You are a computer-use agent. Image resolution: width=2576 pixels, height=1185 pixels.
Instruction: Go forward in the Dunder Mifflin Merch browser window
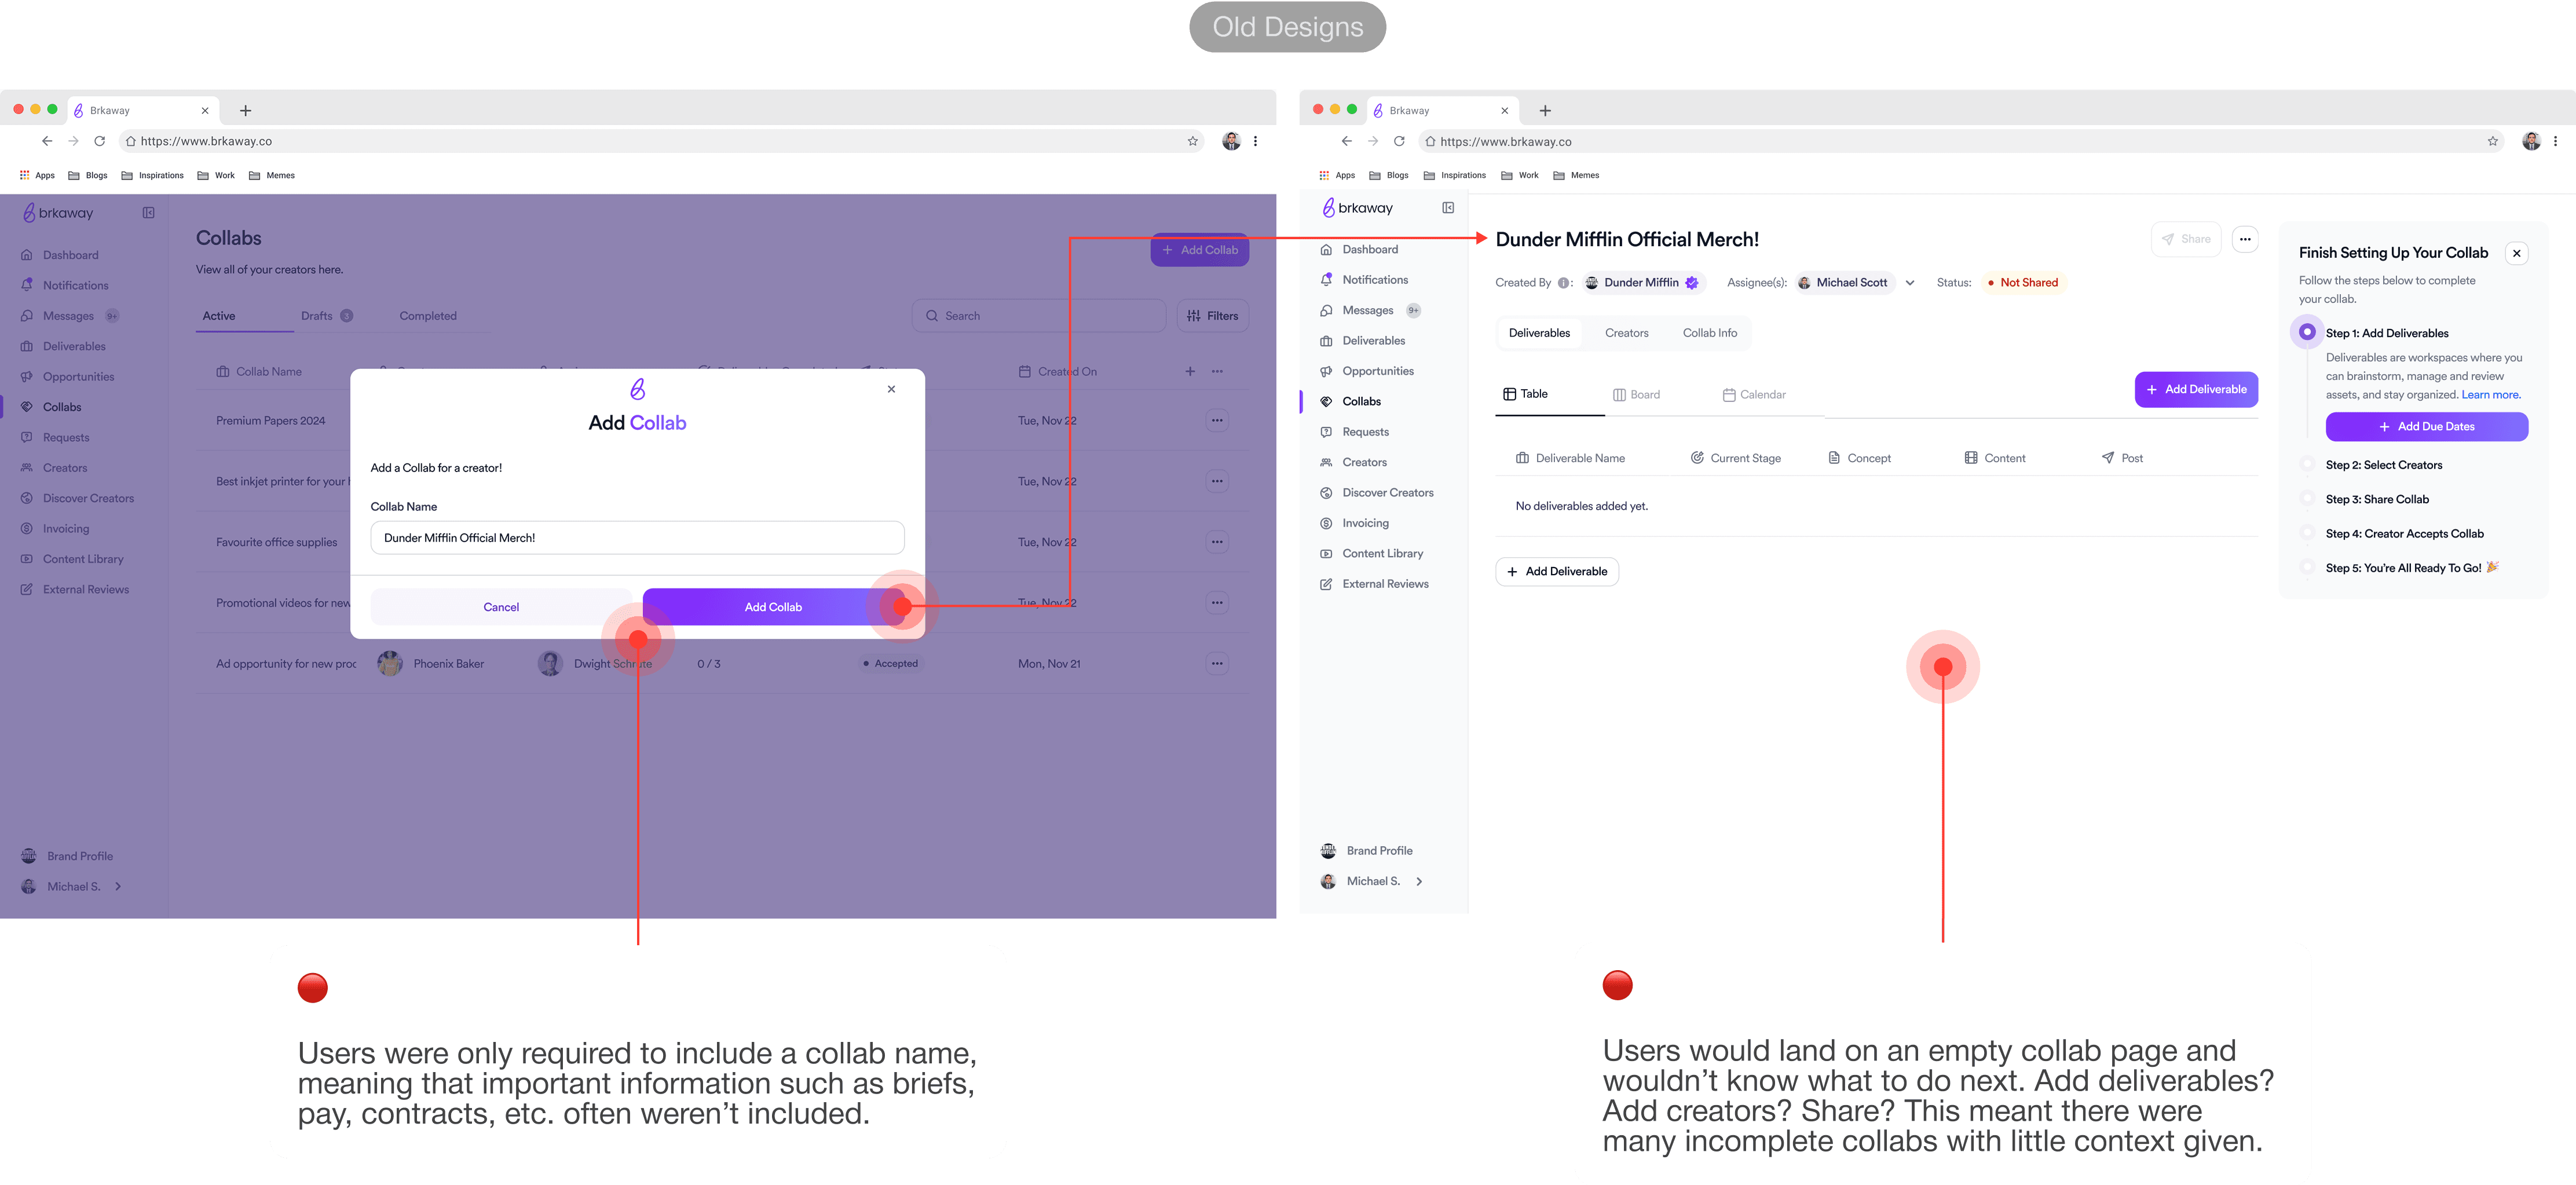(1372, 141)
